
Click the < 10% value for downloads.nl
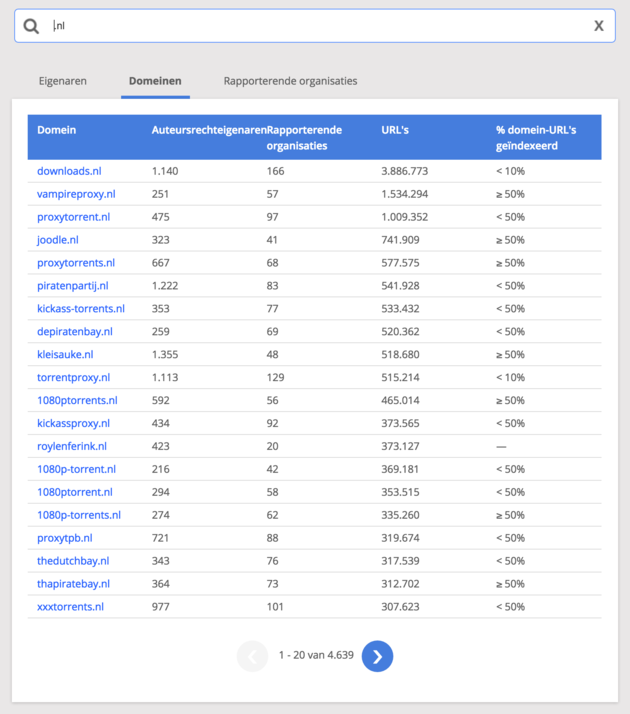(510, 171)
